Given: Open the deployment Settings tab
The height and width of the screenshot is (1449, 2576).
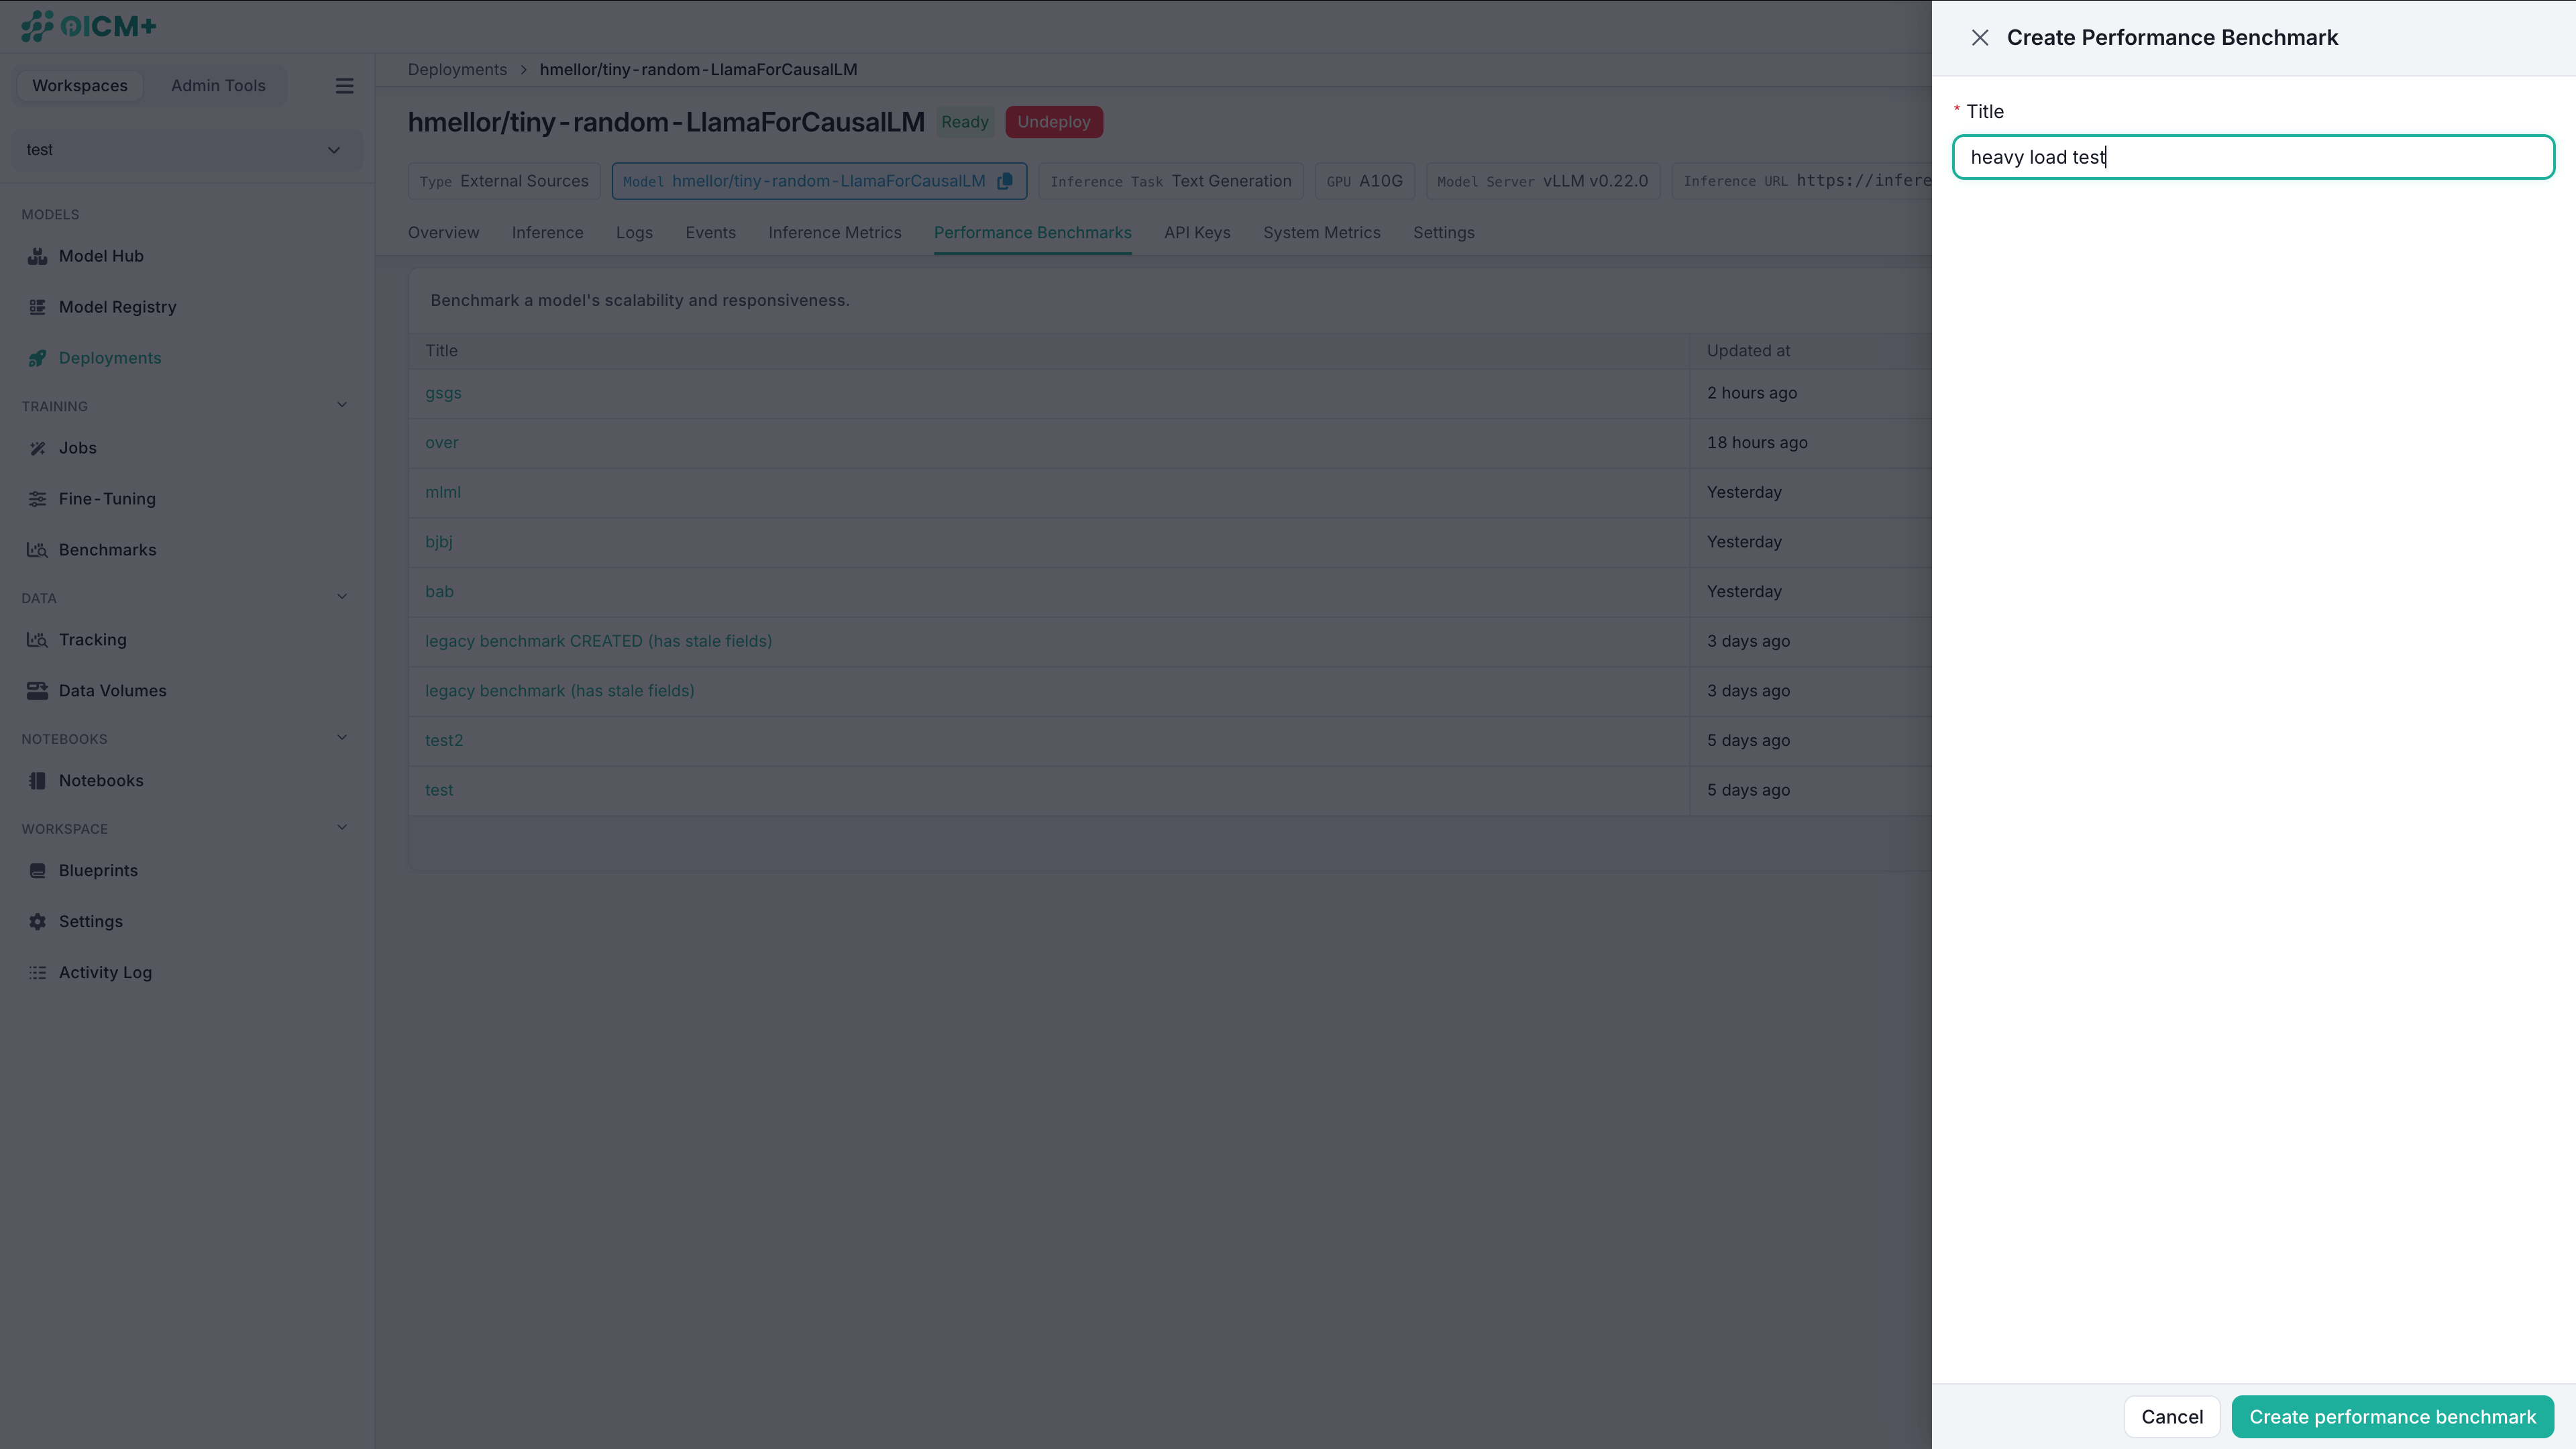Looking at the screenshot, I should [x=1444, y=233].
